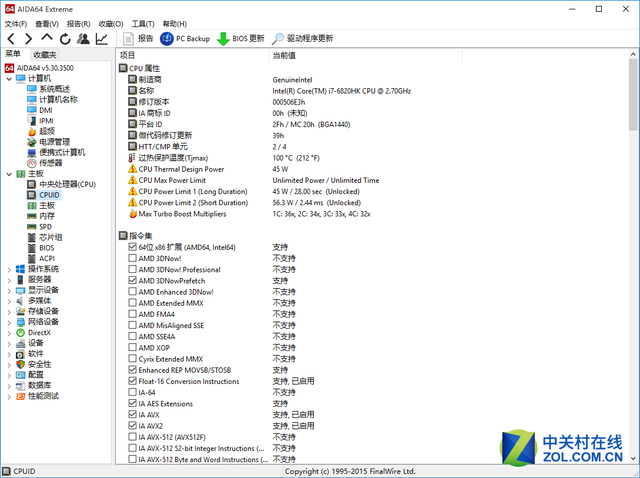Open the graph chart toolbar icon
The height and width of the screenshot is (478, 640).
pos(101,39)
